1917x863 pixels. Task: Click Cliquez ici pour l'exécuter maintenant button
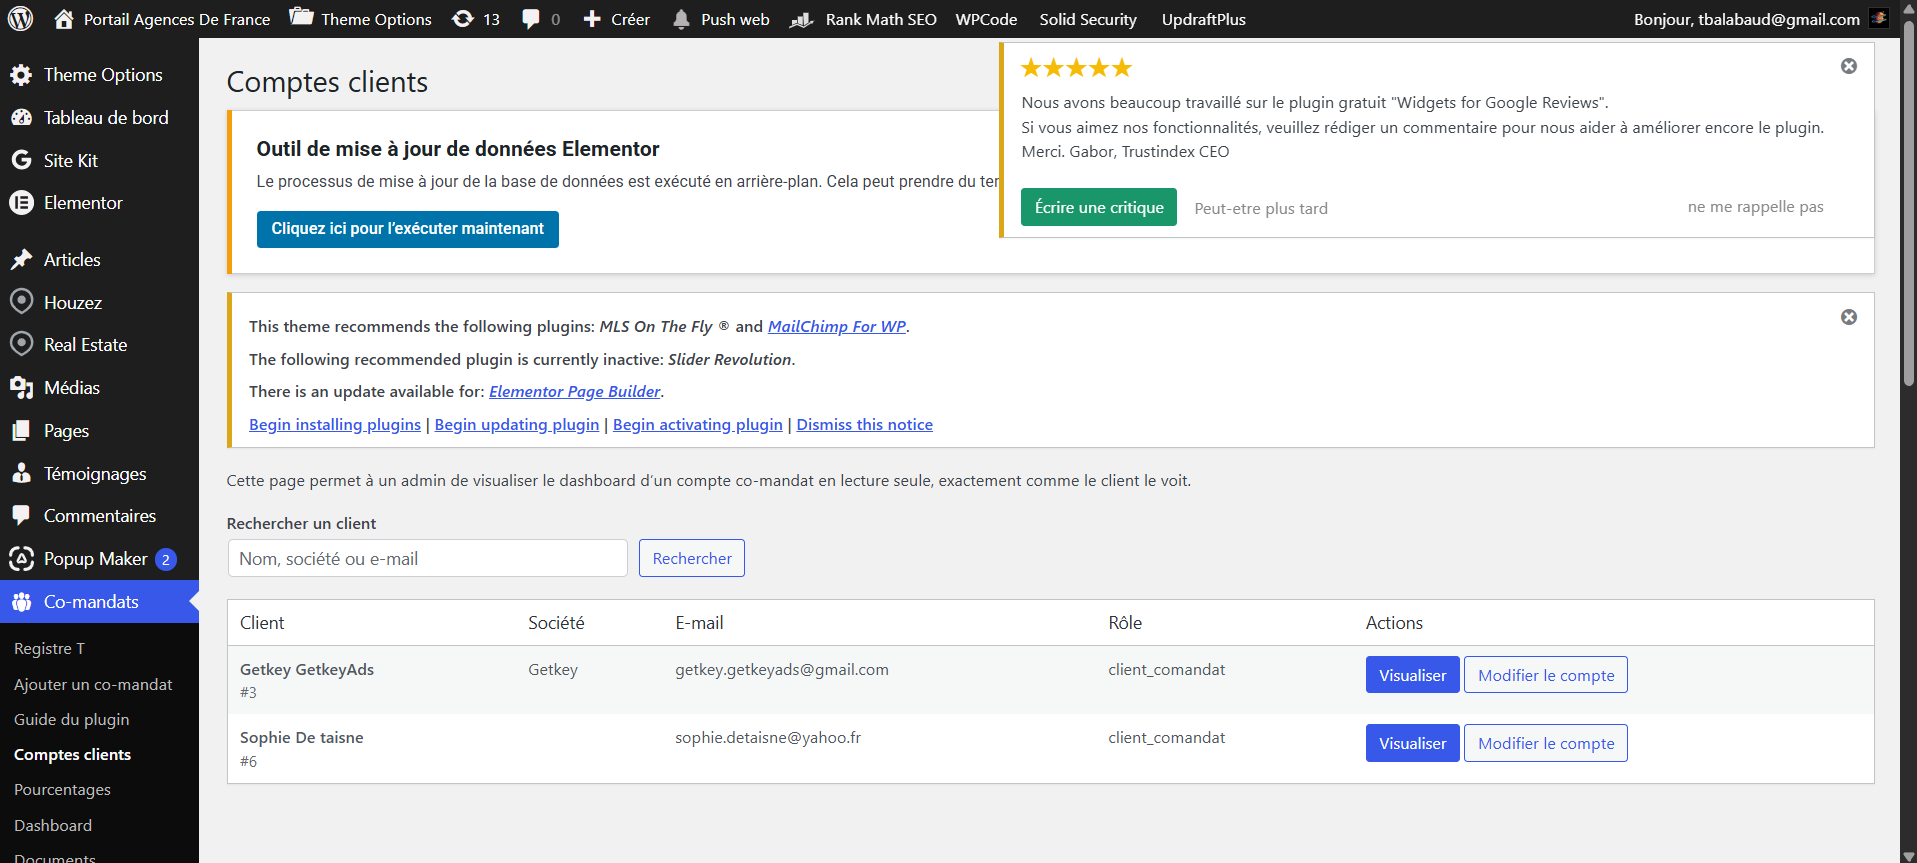tap(408, 229)
